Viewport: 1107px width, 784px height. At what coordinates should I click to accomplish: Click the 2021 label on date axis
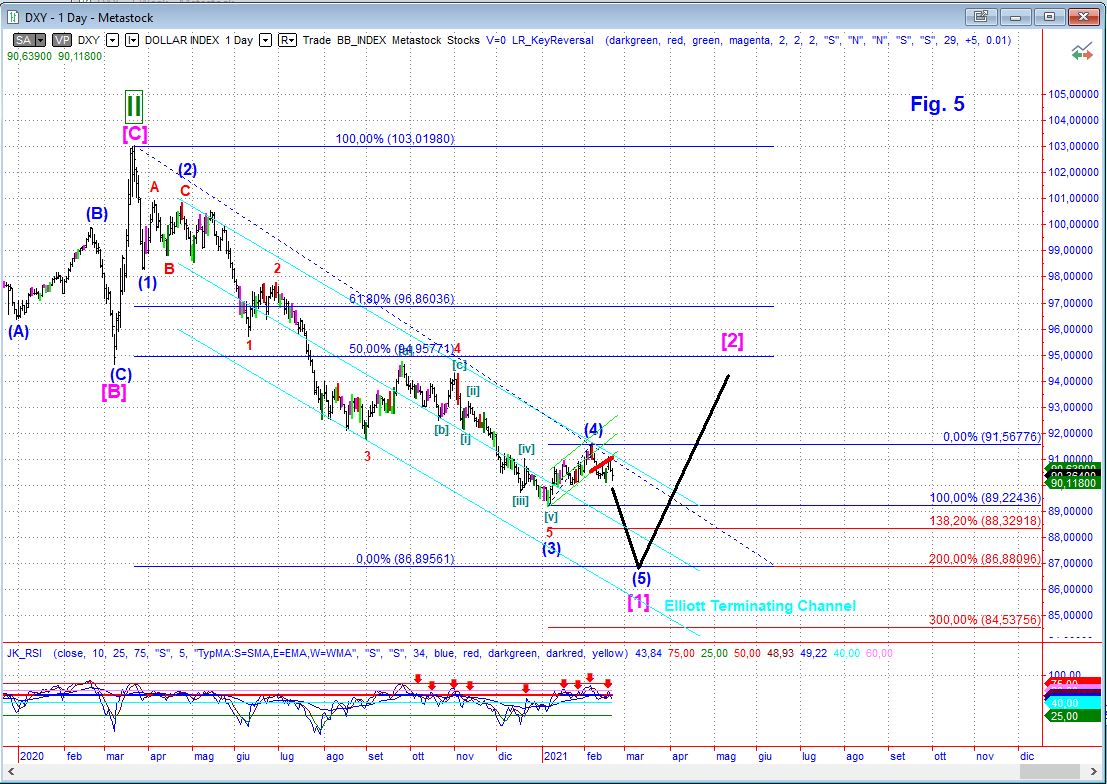556,756
